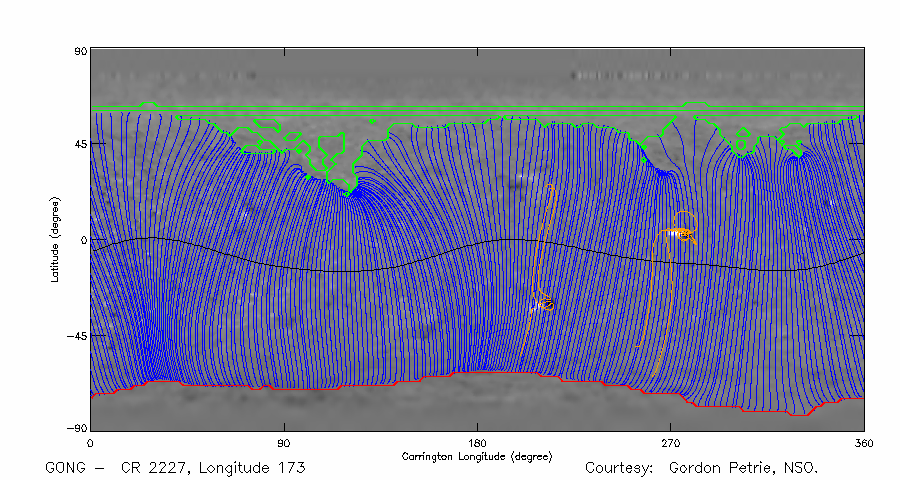The image size is (900, 480).
Task: Select the 0 tick label on latitude axis
Action: click(x=82, y=240)
